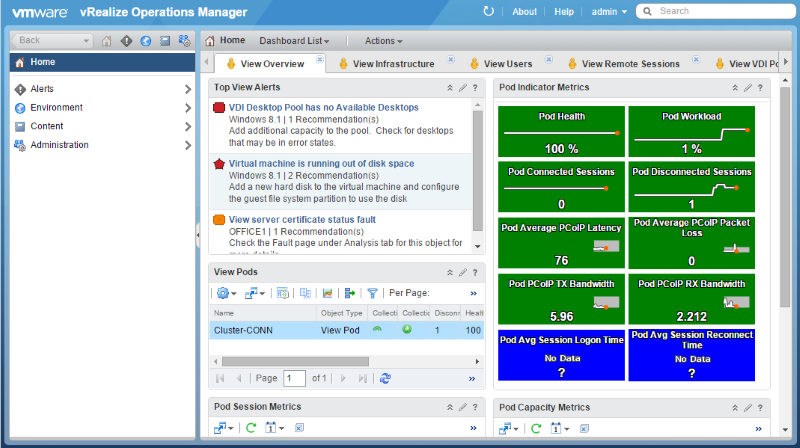Open the About link
The width and height of the screenshot is (800, 448).
pos(524,11)
